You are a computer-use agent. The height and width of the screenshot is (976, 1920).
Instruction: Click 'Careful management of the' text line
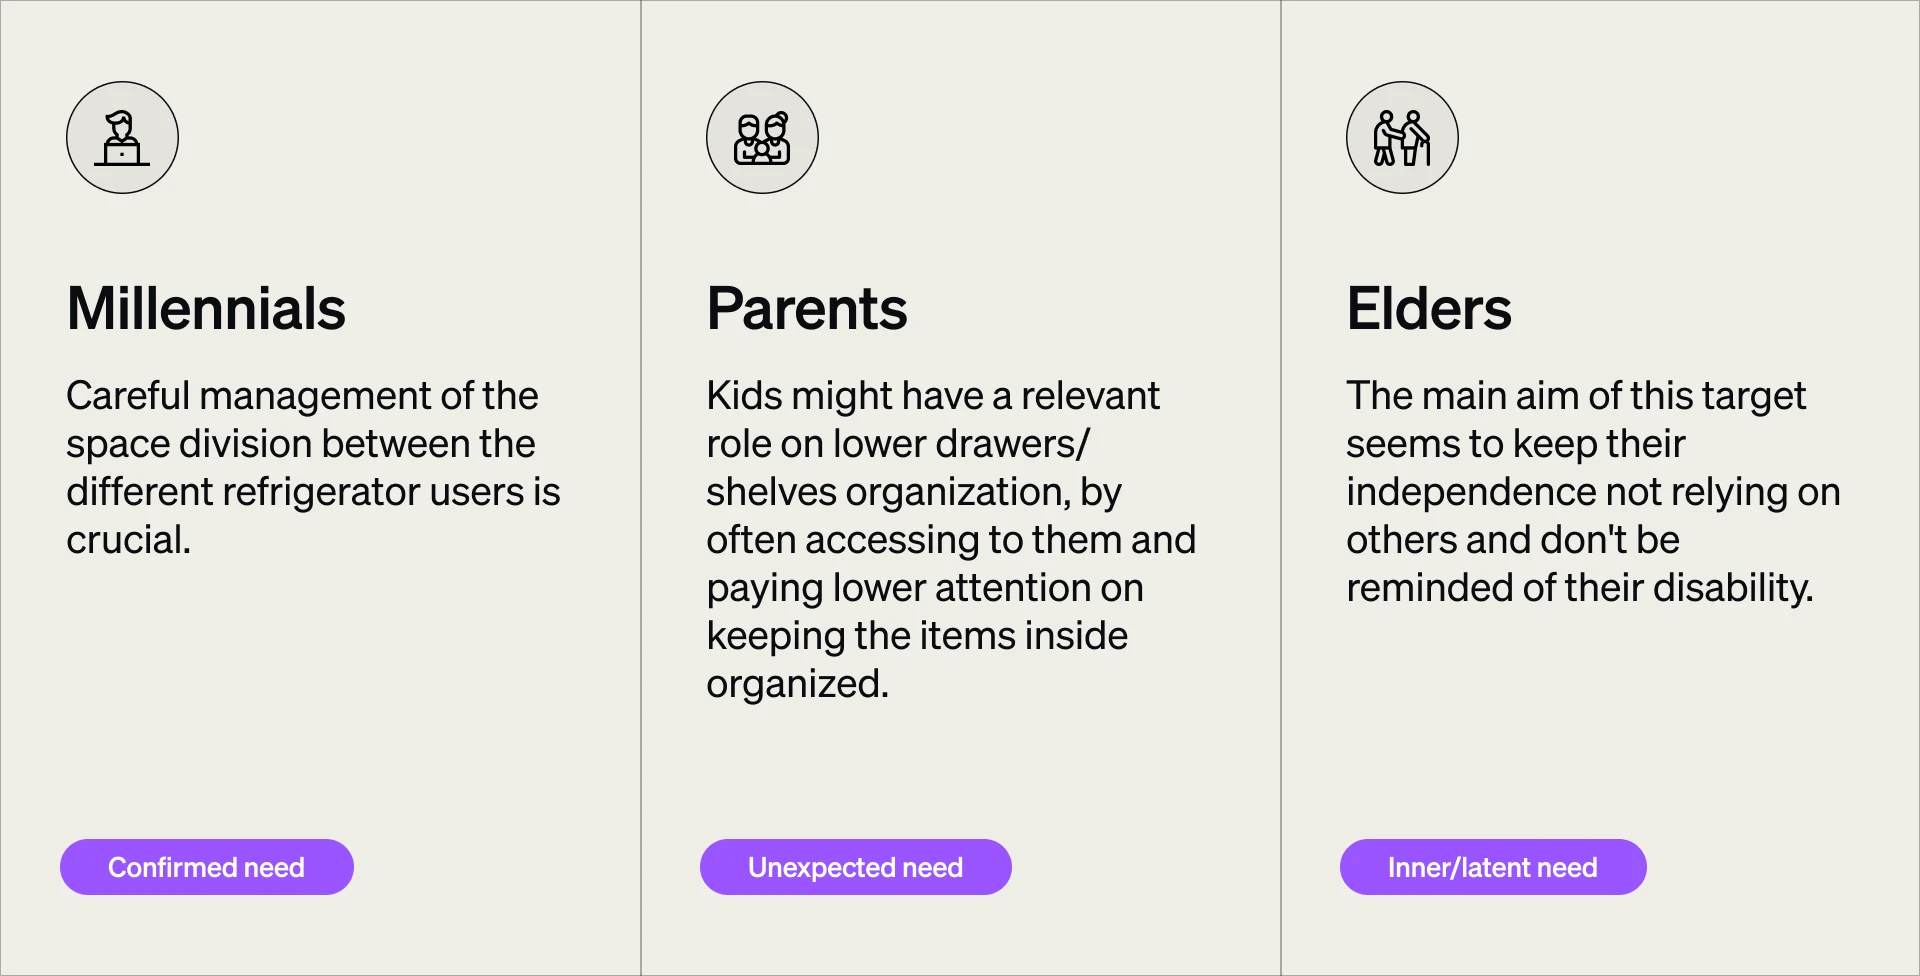[302, 396]
